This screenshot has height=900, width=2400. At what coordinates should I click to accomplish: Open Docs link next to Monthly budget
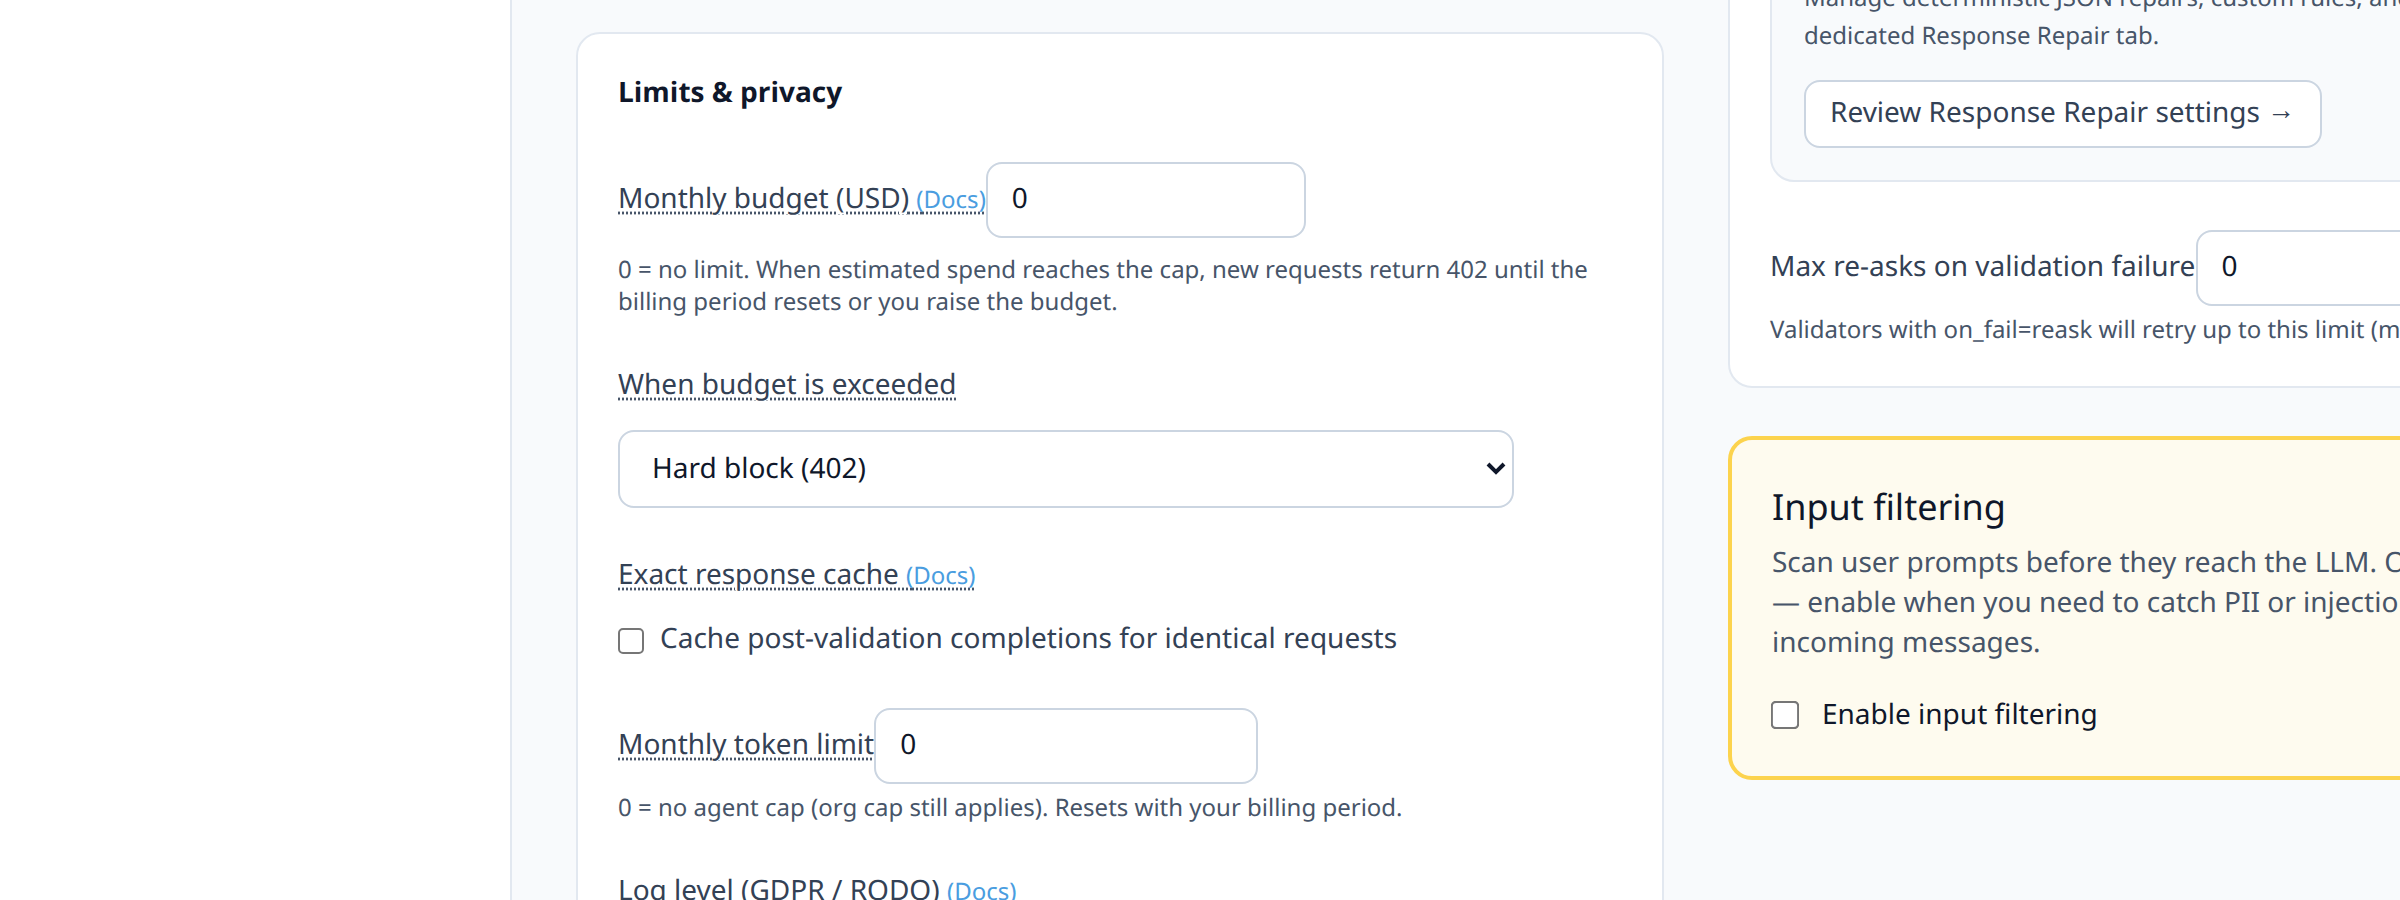pos(950,200)
